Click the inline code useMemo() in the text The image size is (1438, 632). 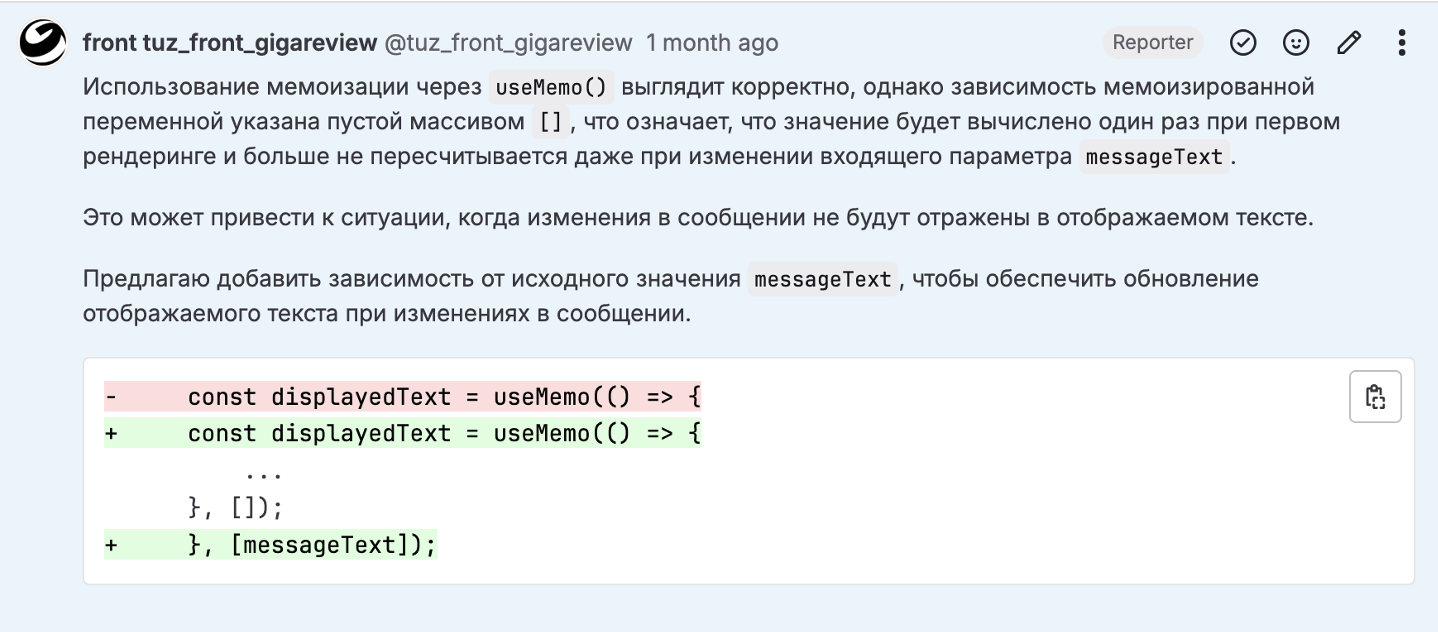click(552, 87)
